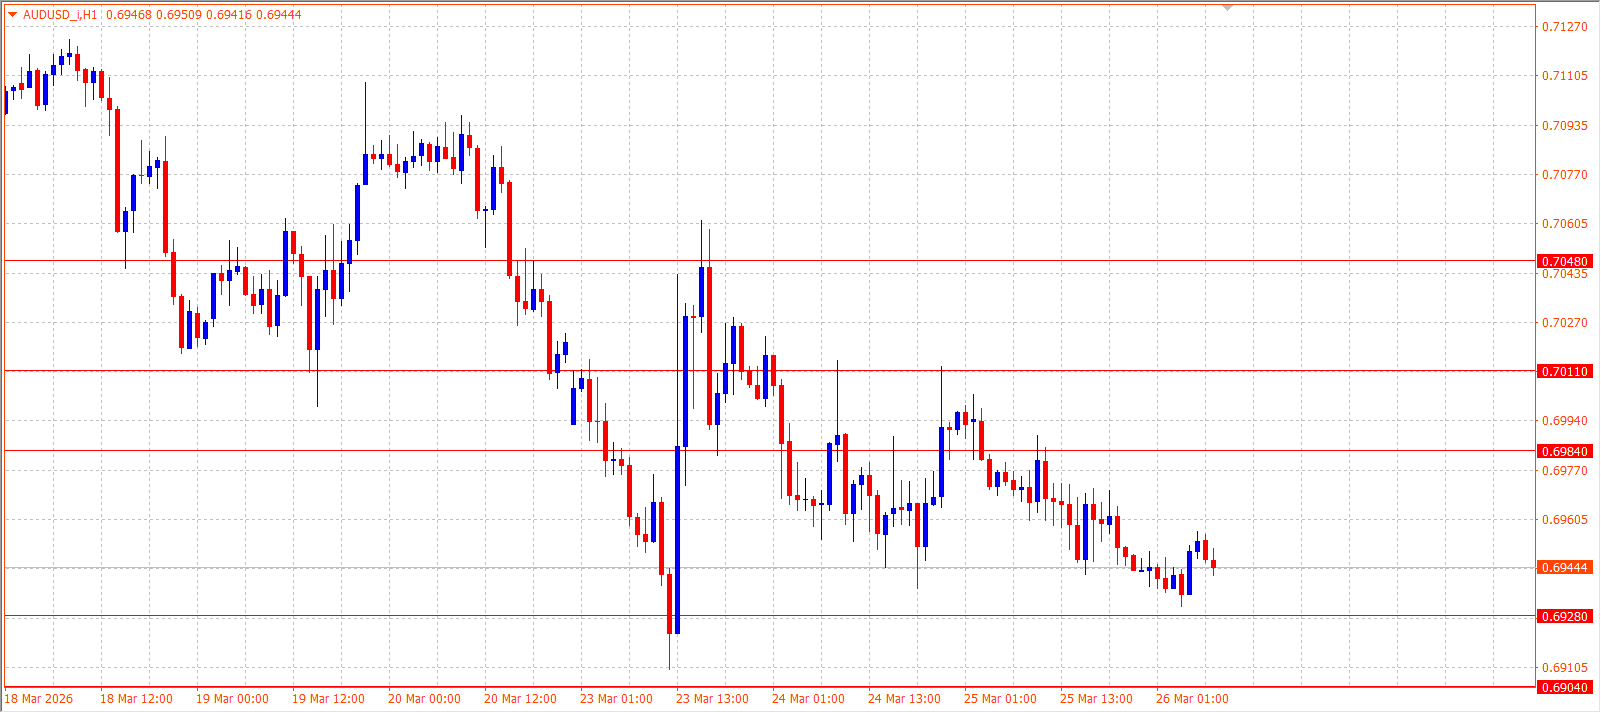
Task: Click the 0.69940 price scale label
Action: (1565, 421)
